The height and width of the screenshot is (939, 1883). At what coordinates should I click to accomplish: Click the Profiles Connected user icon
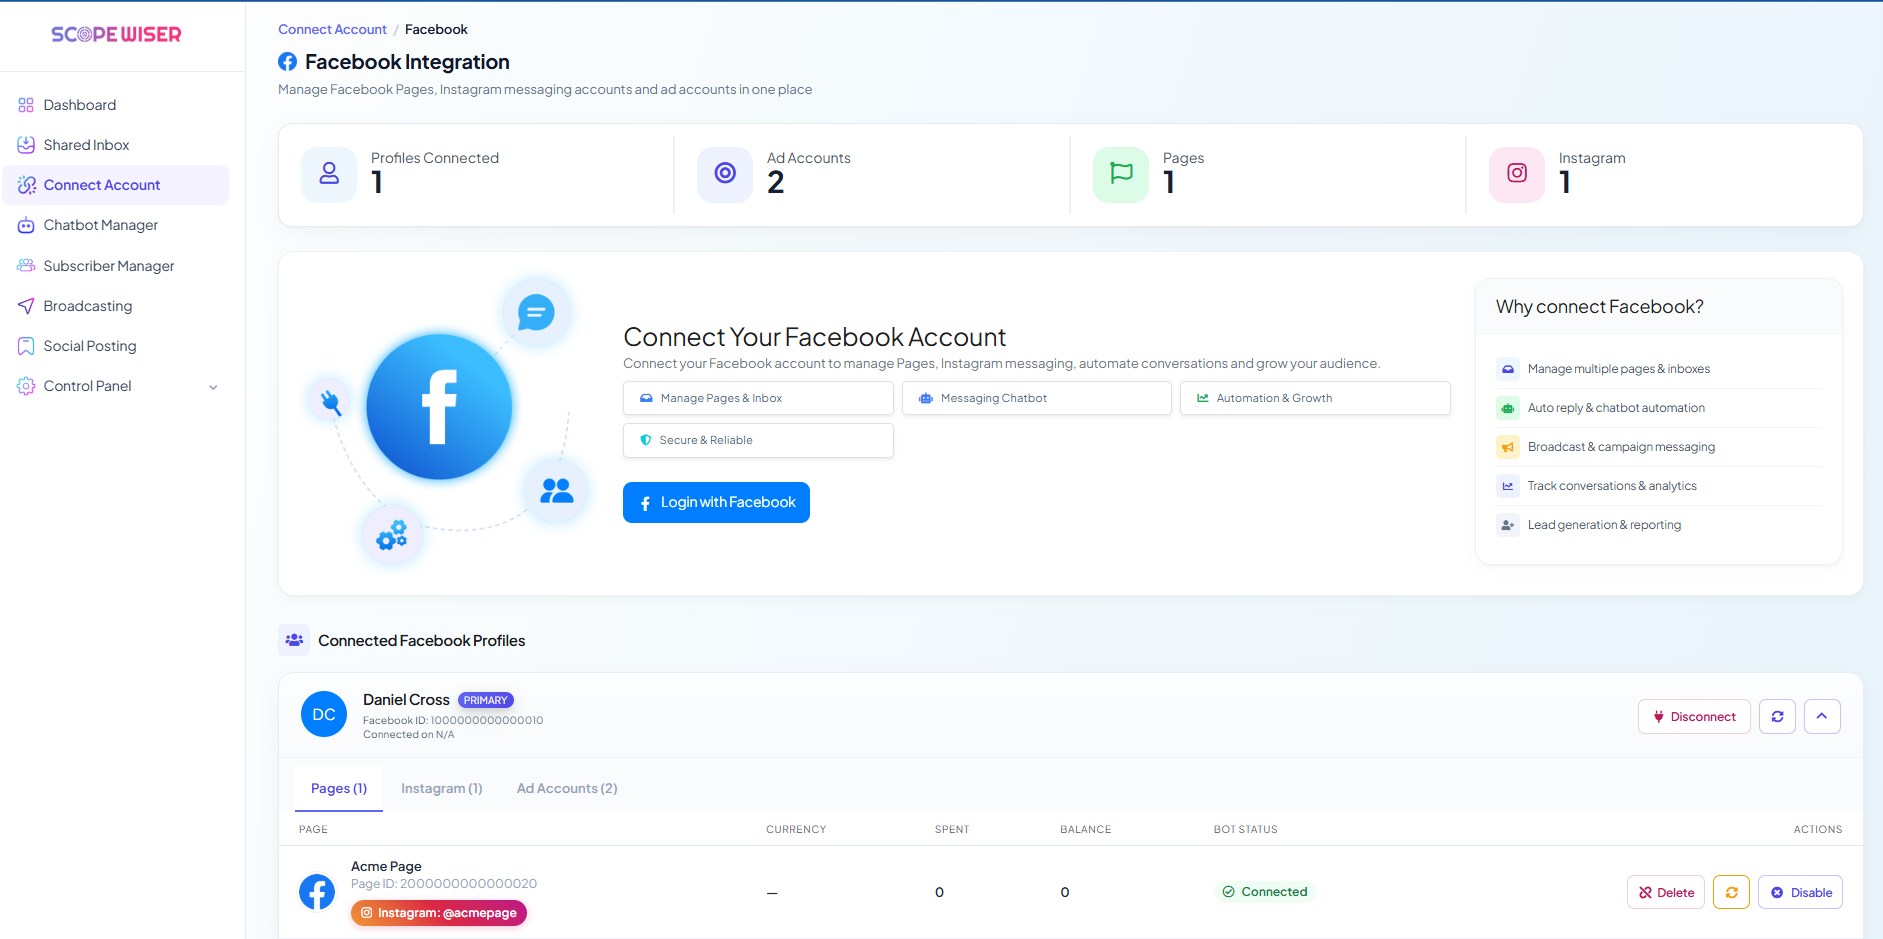pos(329,174)
